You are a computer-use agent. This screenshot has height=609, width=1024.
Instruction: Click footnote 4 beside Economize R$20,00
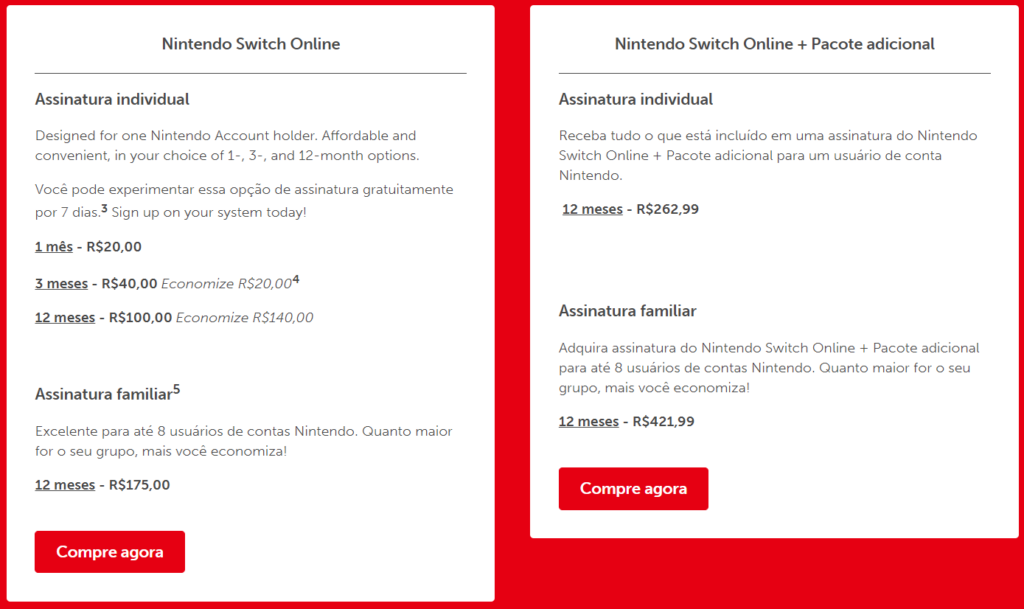coord(296,279)
